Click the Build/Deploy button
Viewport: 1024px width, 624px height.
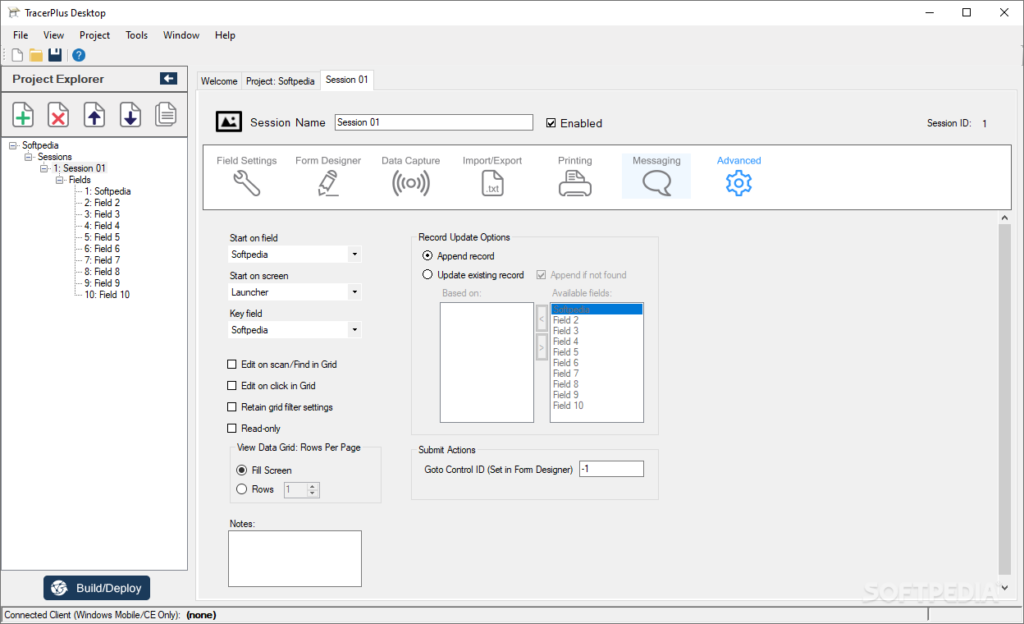[x=97, y=587]
